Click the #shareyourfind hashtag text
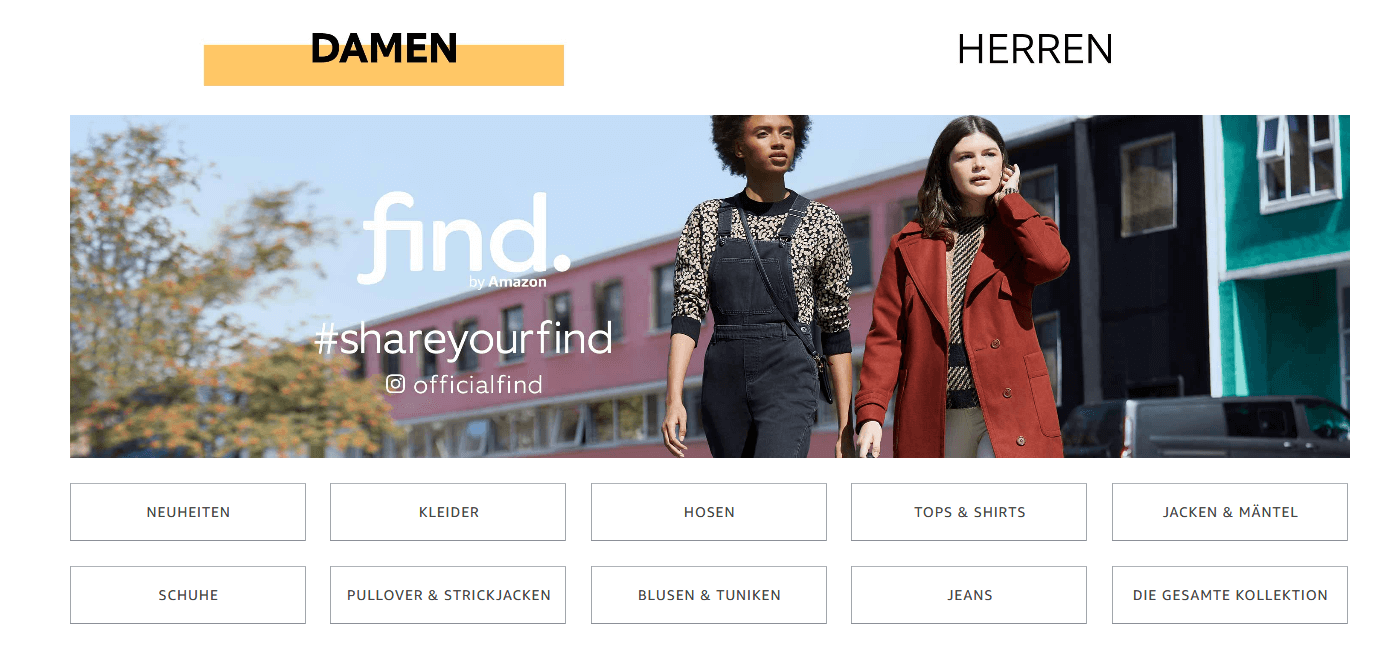 coord(463,340)
